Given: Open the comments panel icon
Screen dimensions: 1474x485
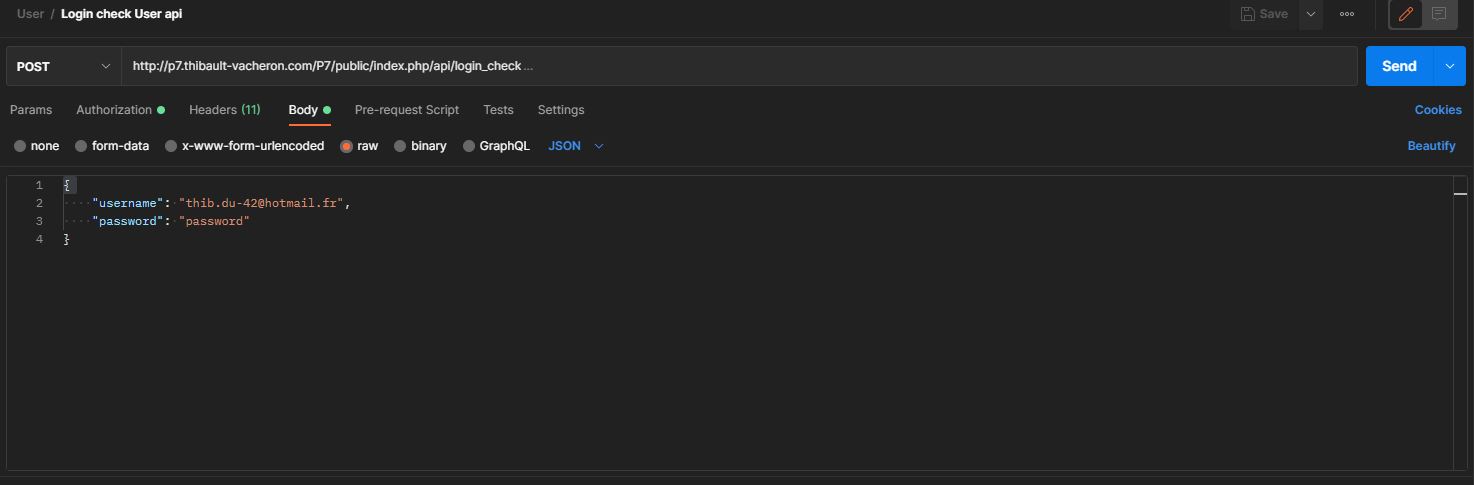Looking at the screenshot, I should 1439,14.
